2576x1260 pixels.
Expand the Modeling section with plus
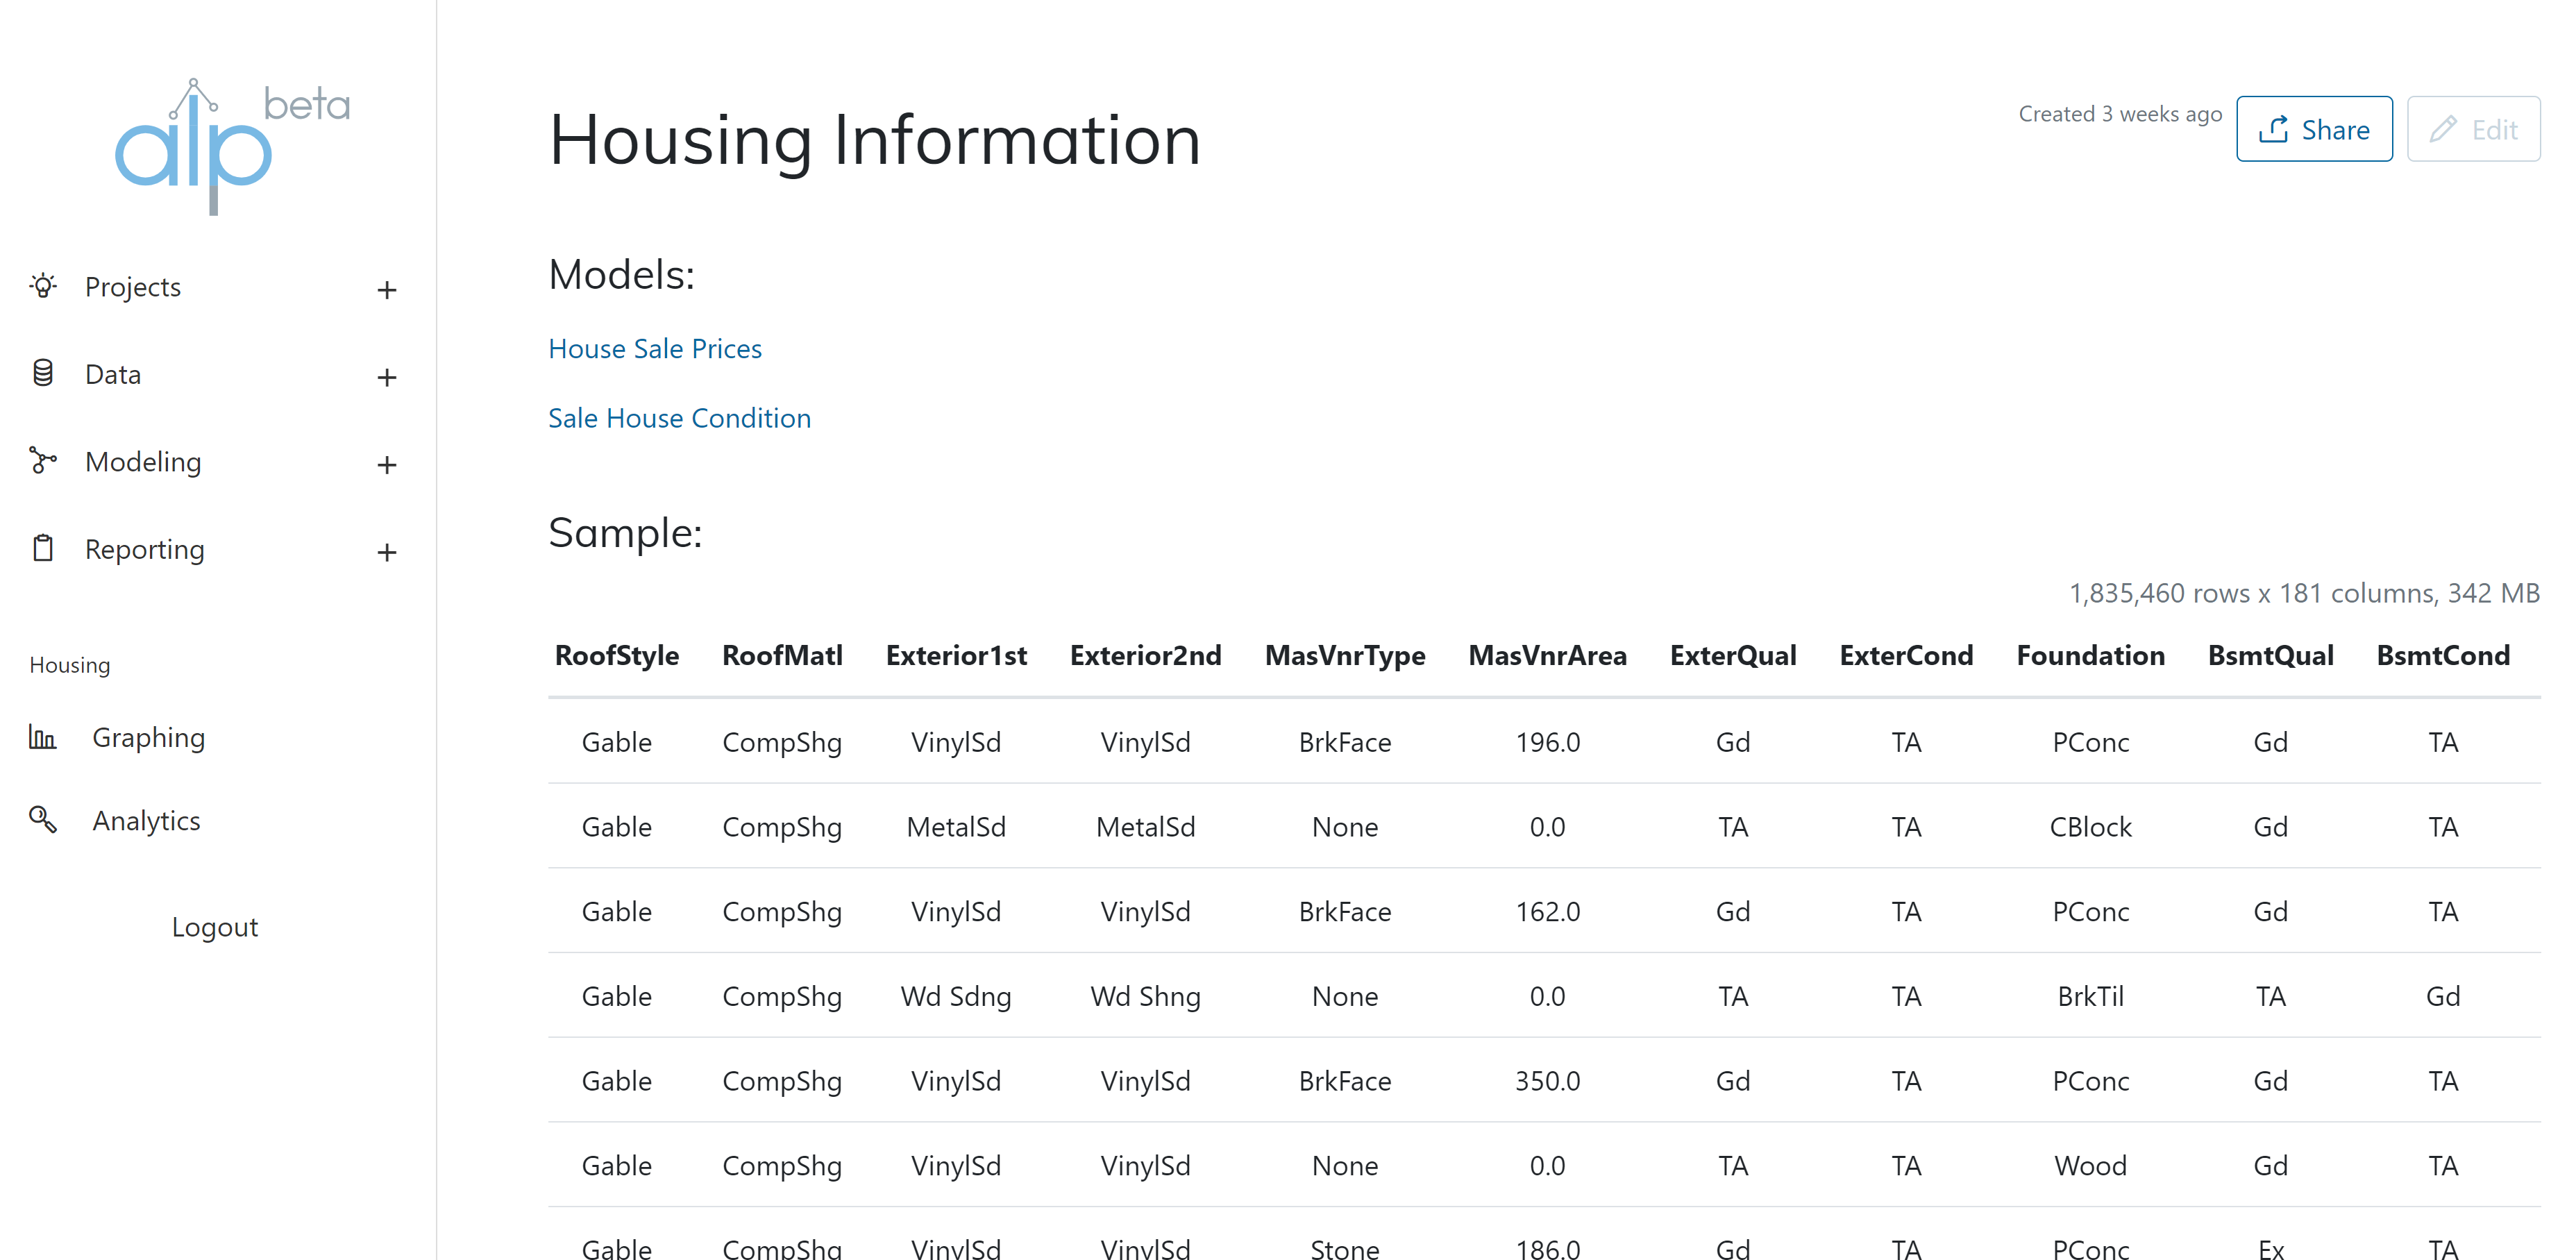387,465
